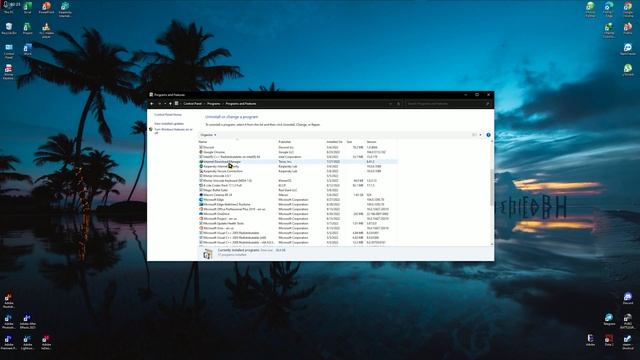
Task: Open the Excel desktop shortcut
Action: [27, 7]
